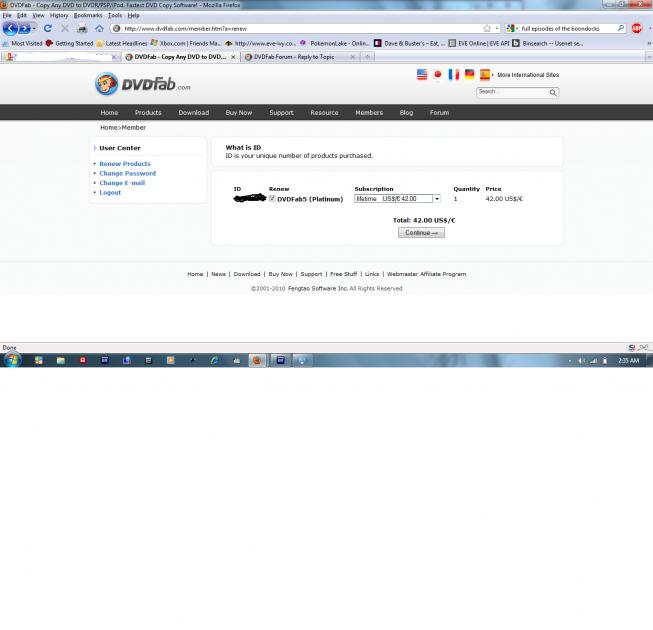Viewport: 653px width, 630px height.
Task: Open the Help menu
Action: point(133,15)
